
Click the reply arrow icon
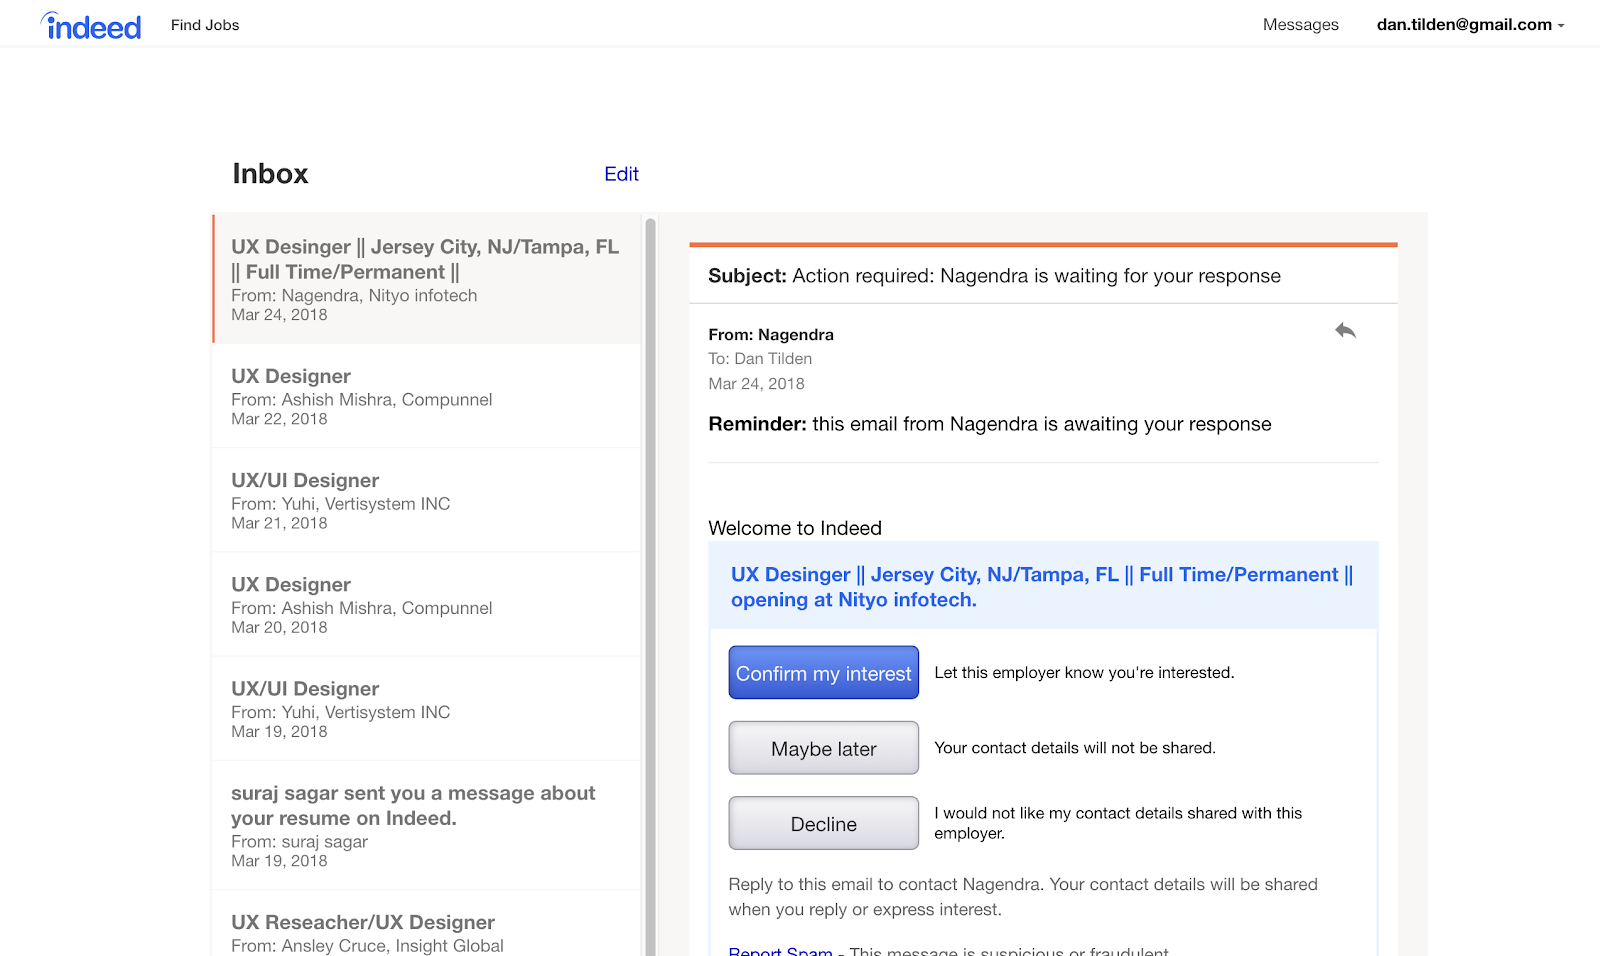click(1345, 331)
